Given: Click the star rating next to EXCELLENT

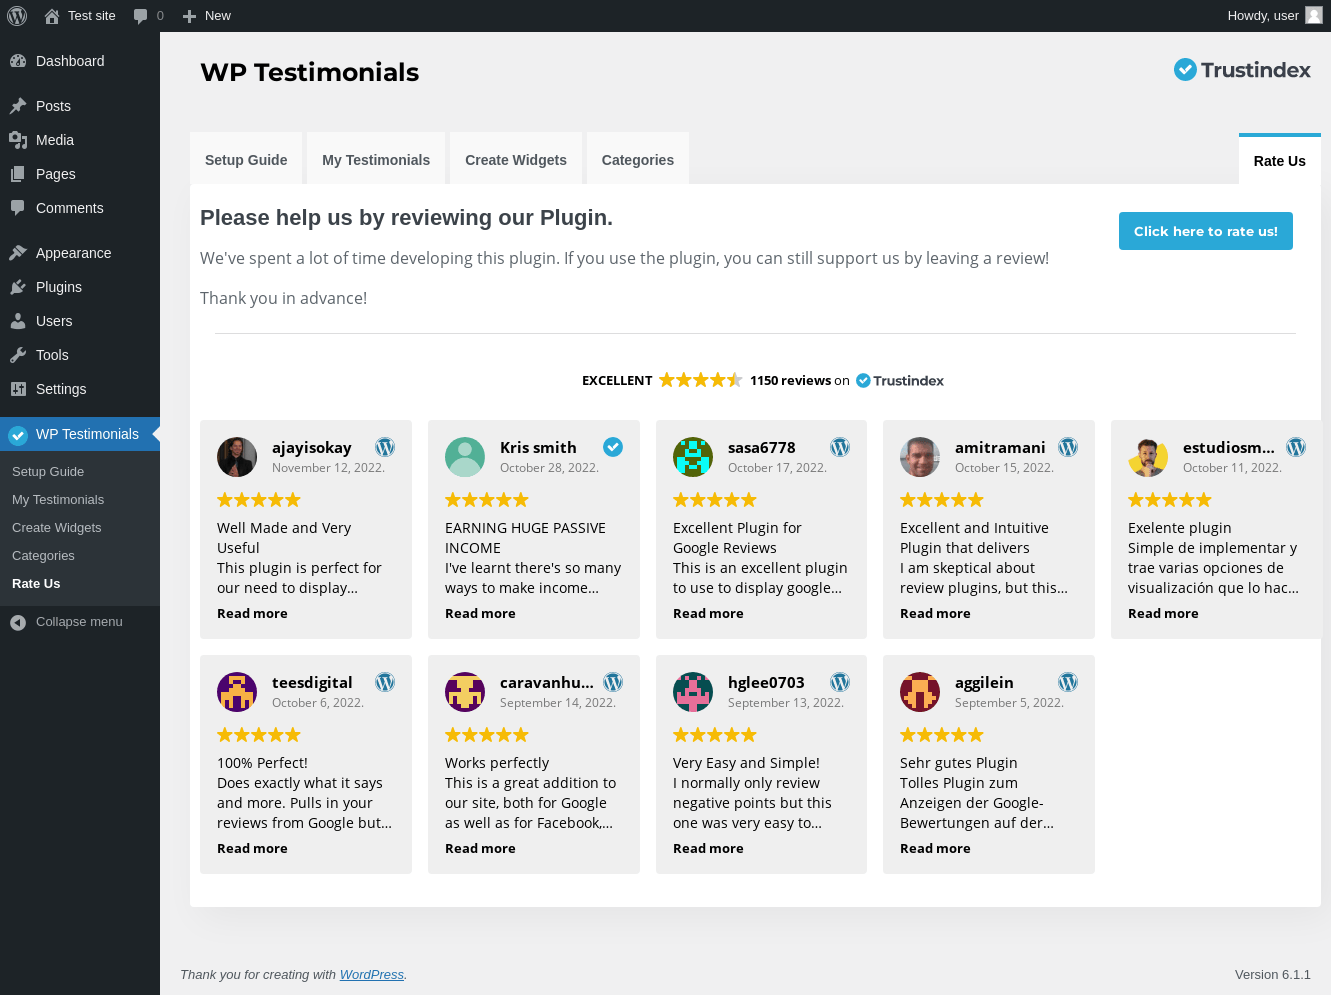Looking at the screenshot, I should pos(700,380).
